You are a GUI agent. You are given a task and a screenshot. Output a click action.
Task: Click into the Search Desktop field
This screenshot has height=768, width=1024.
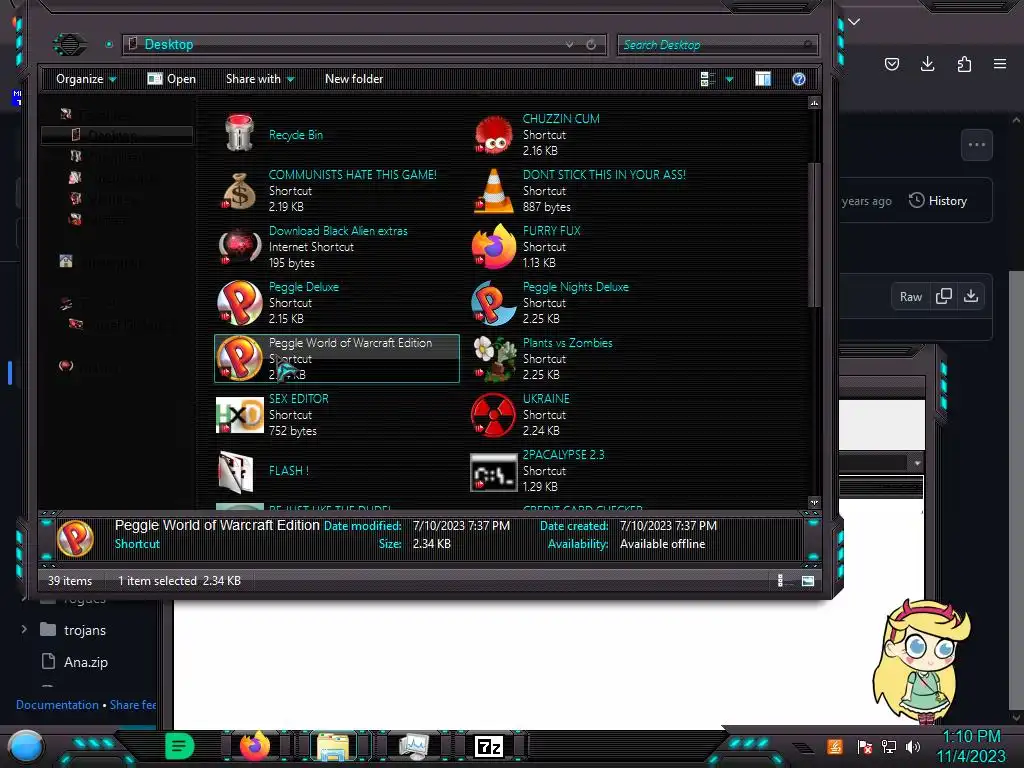pos(717,44)
